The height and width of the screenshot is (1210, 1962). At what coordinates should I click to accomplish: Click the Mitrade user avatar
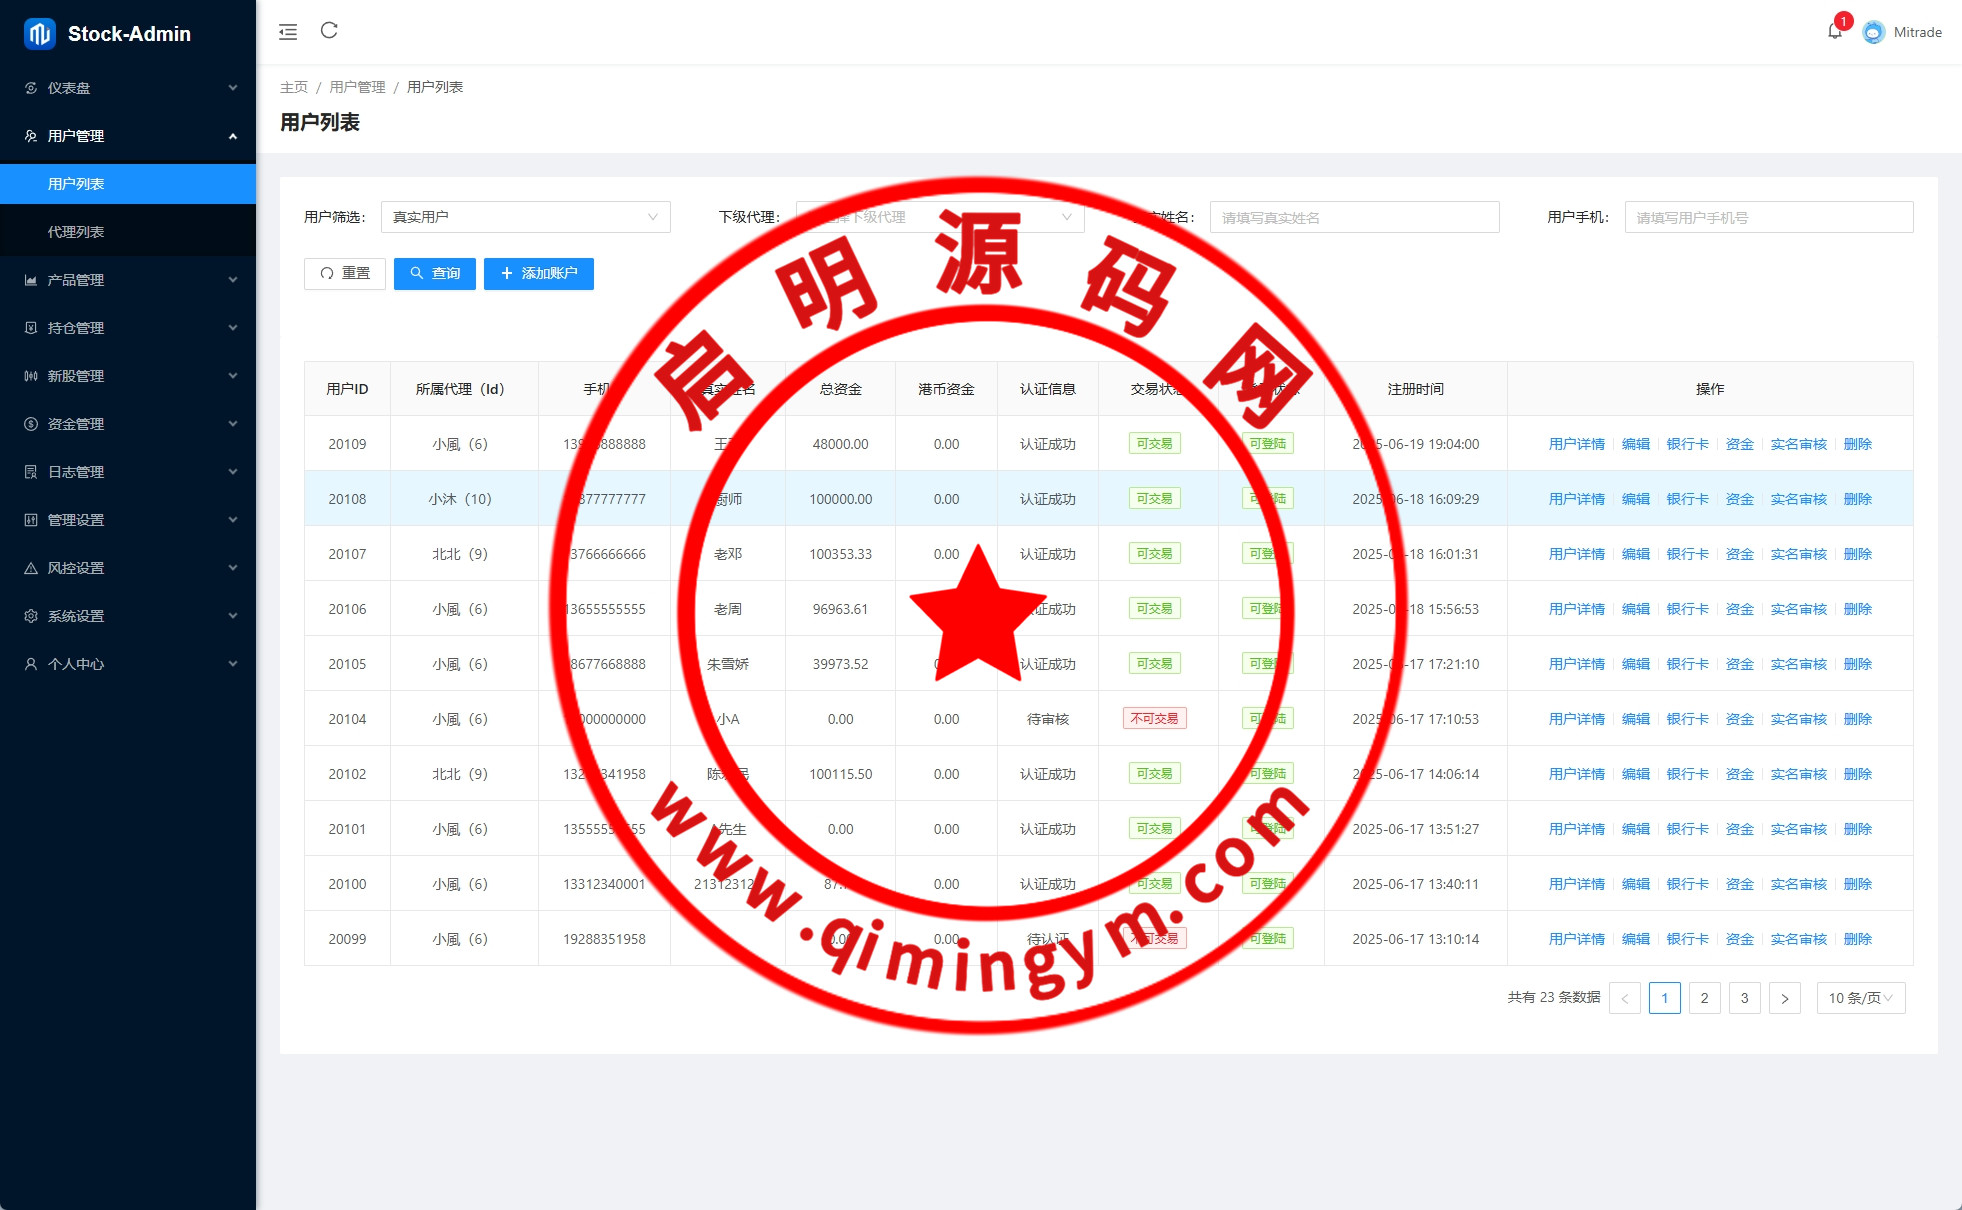(x=1873, y=32)
